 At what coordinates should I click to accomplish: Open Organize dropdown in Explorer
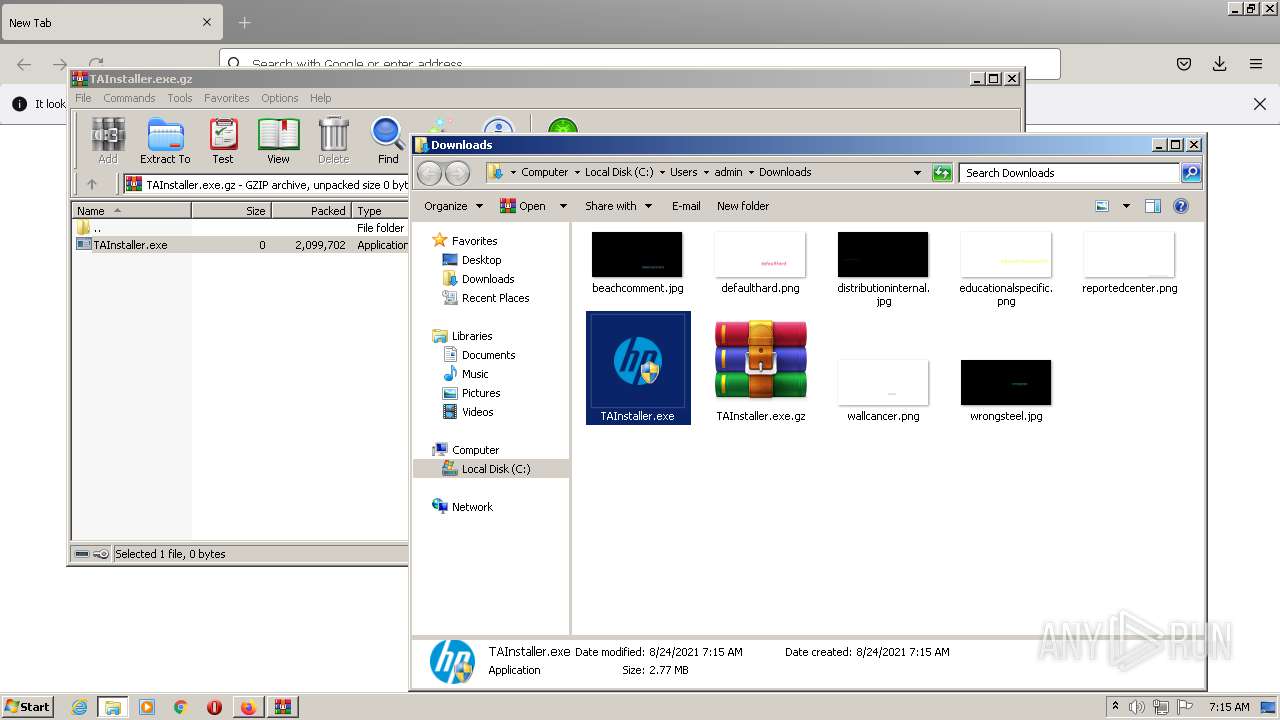453,206
